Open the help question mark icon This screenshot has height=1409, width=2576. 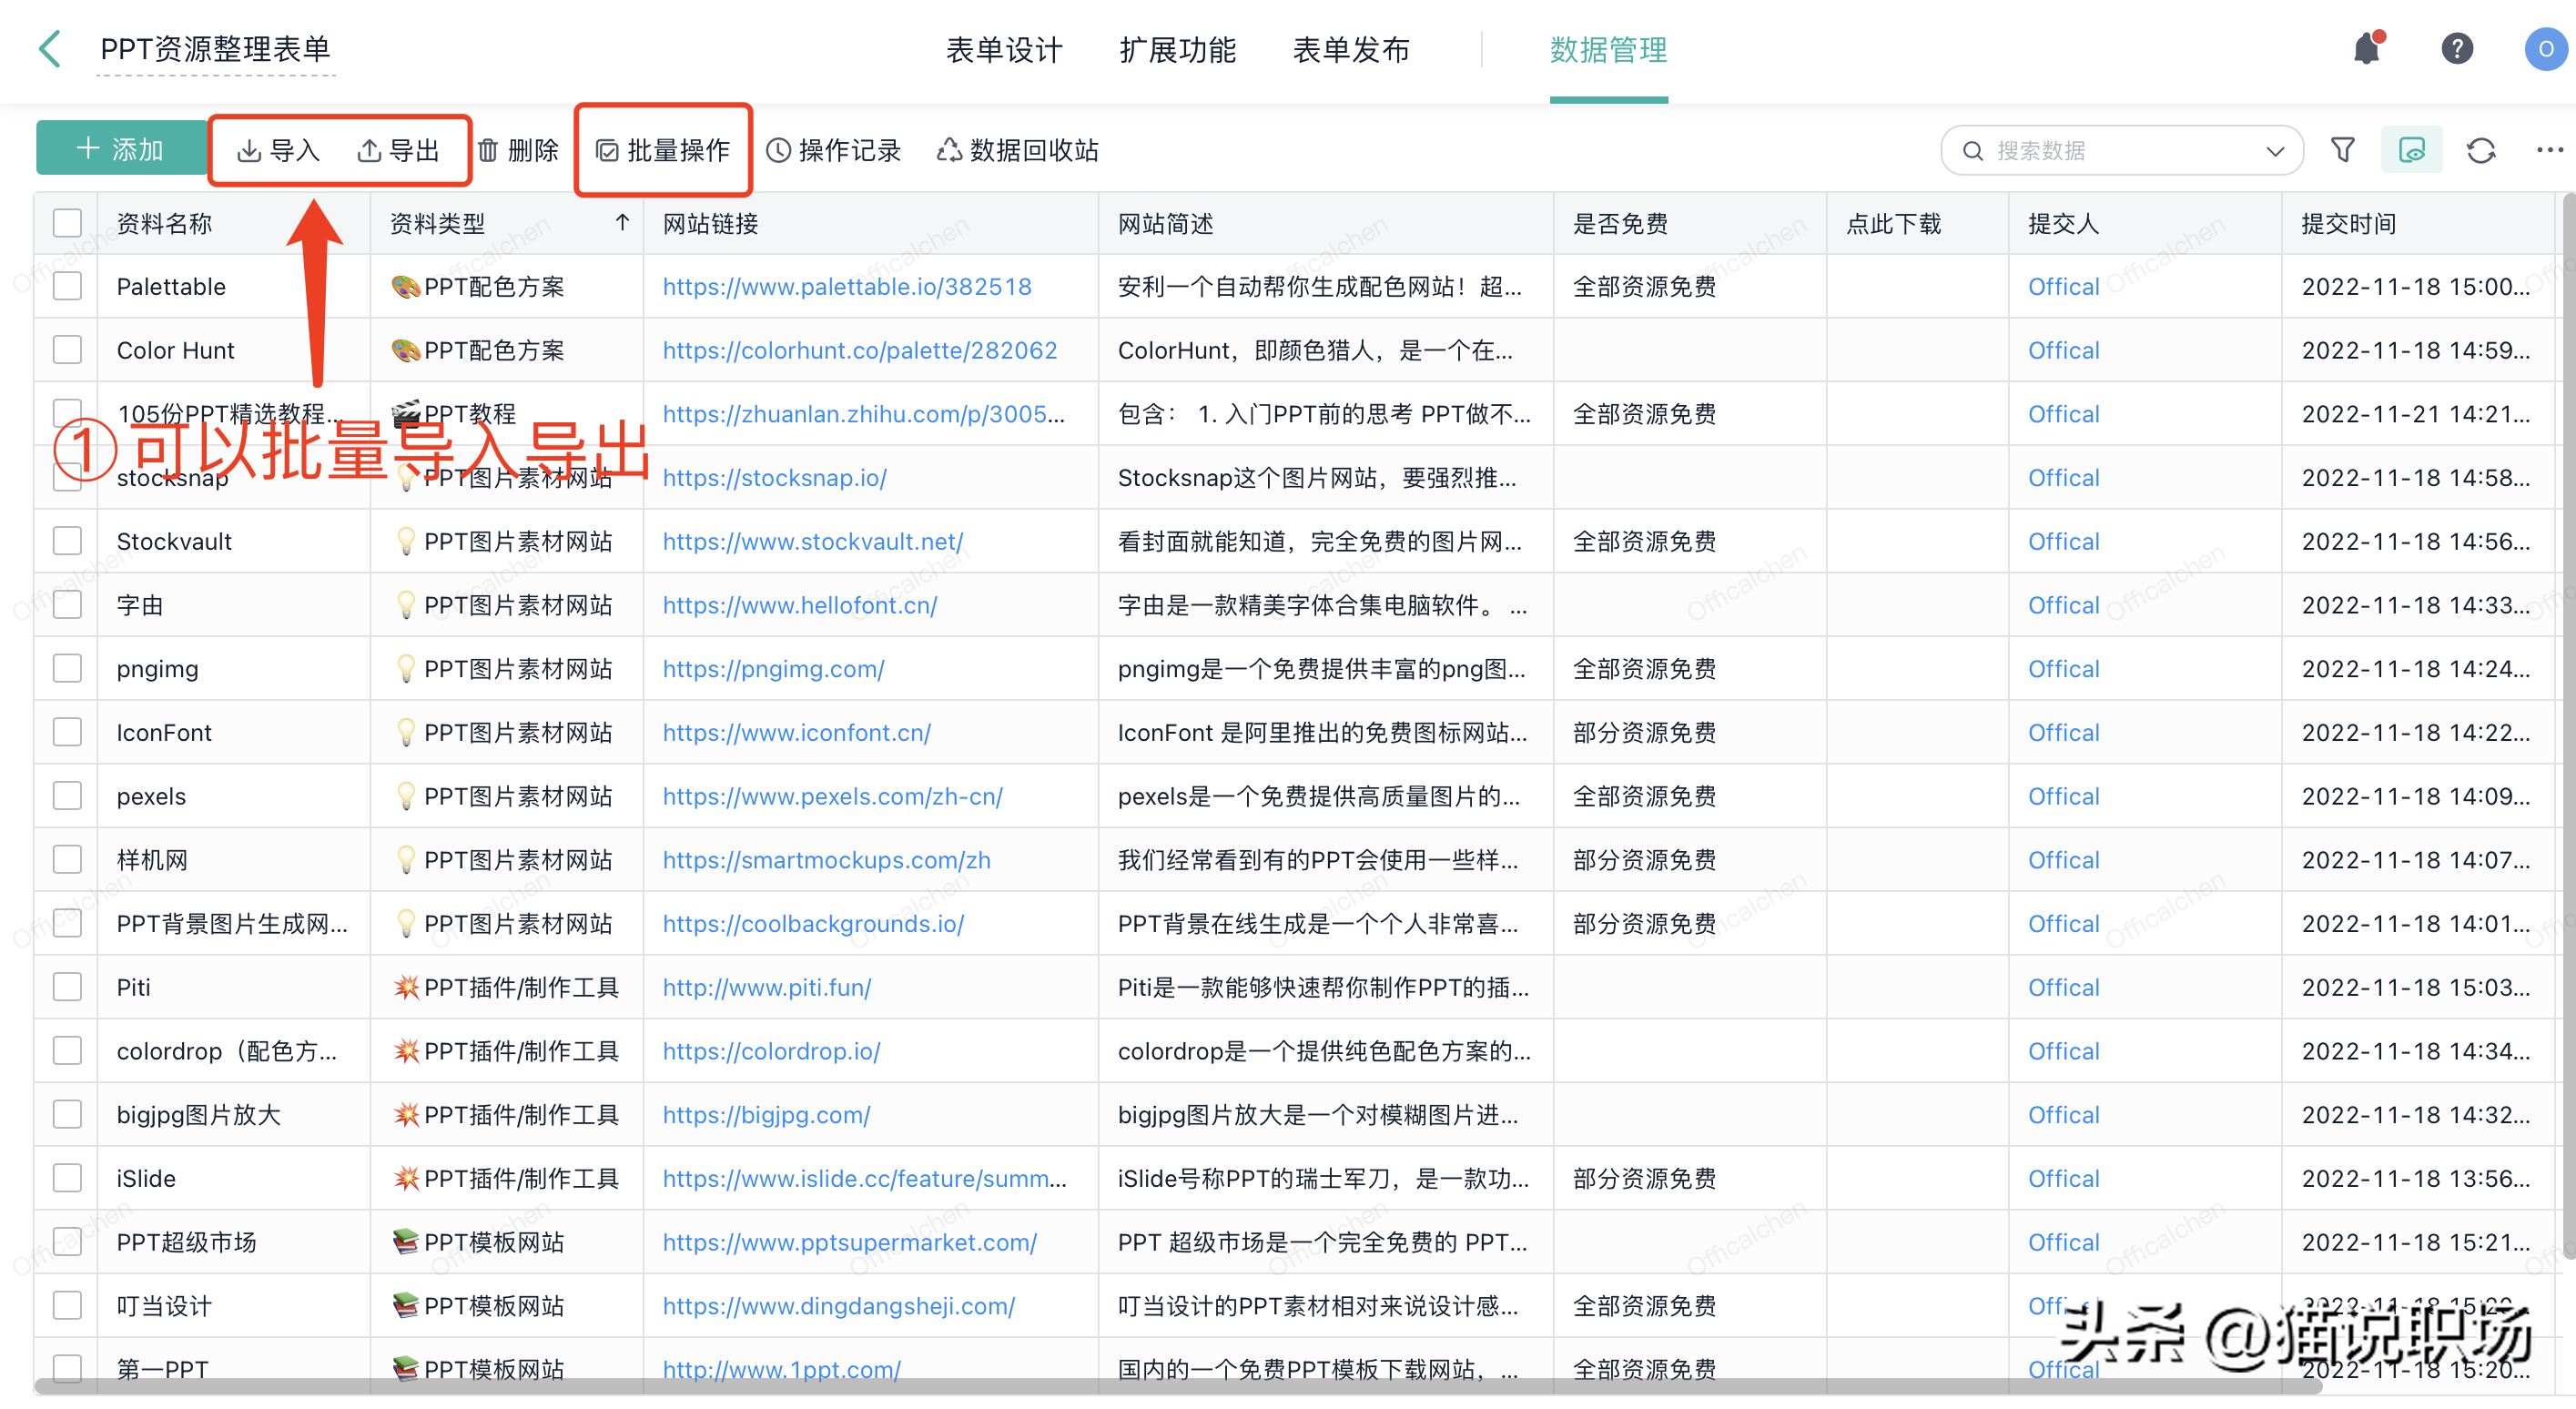(x=2457, y=49)
